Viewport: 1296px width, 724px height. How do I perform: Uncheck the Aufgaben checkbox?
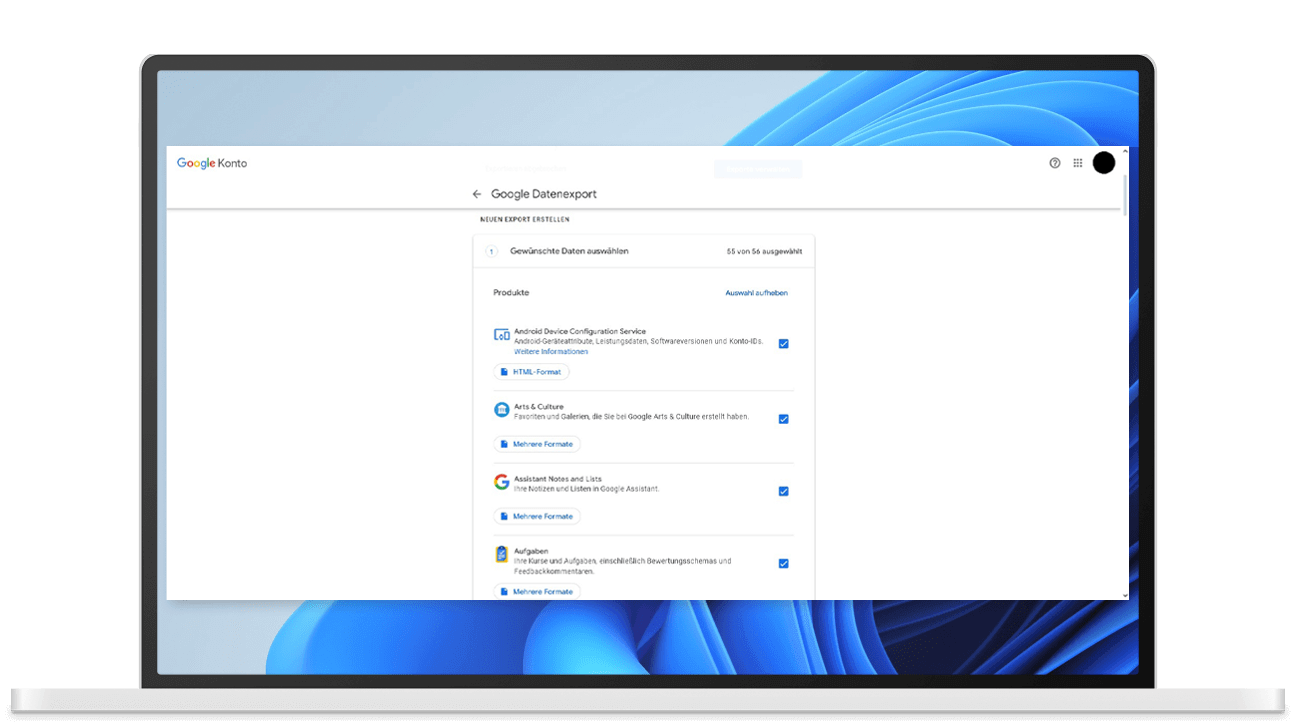click(784, 563)
